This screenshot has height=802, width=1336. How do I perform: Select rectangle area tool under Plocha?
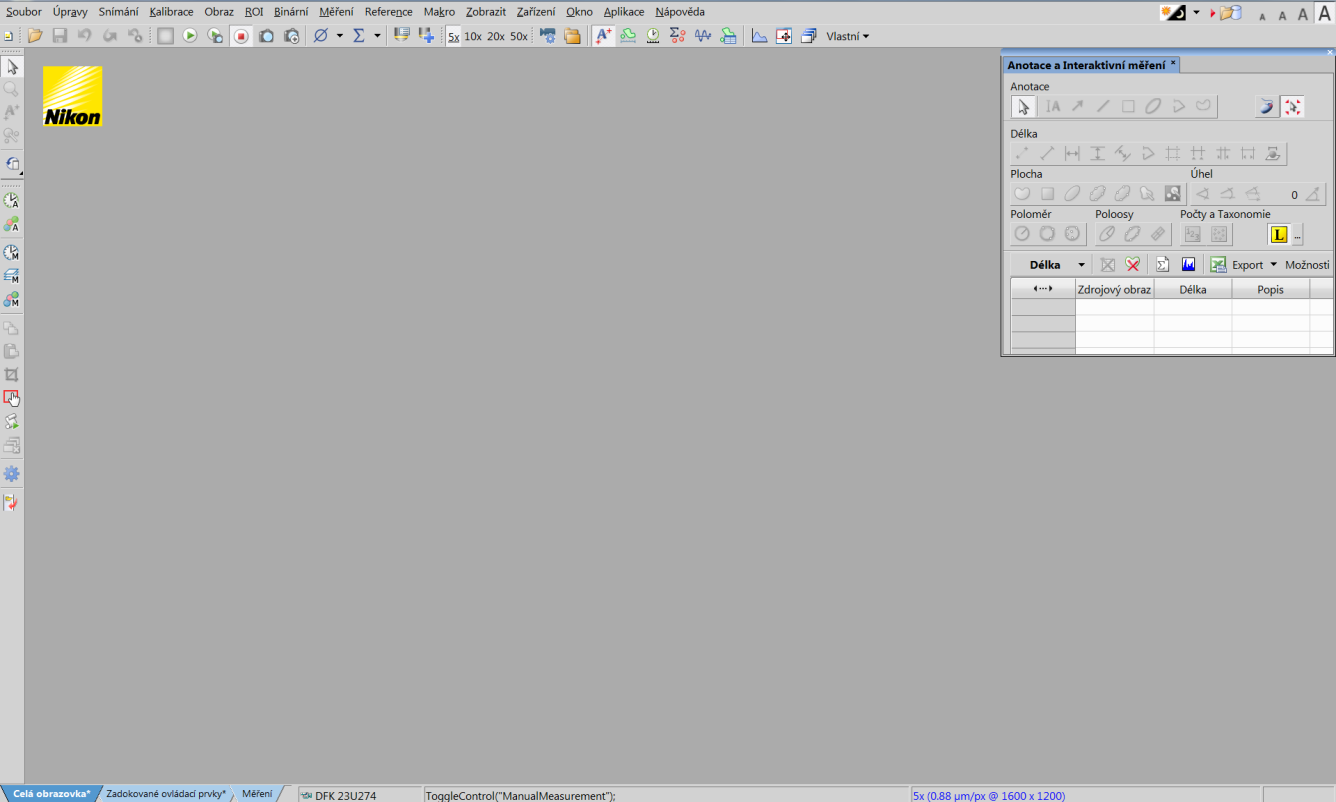[1047, 194]
